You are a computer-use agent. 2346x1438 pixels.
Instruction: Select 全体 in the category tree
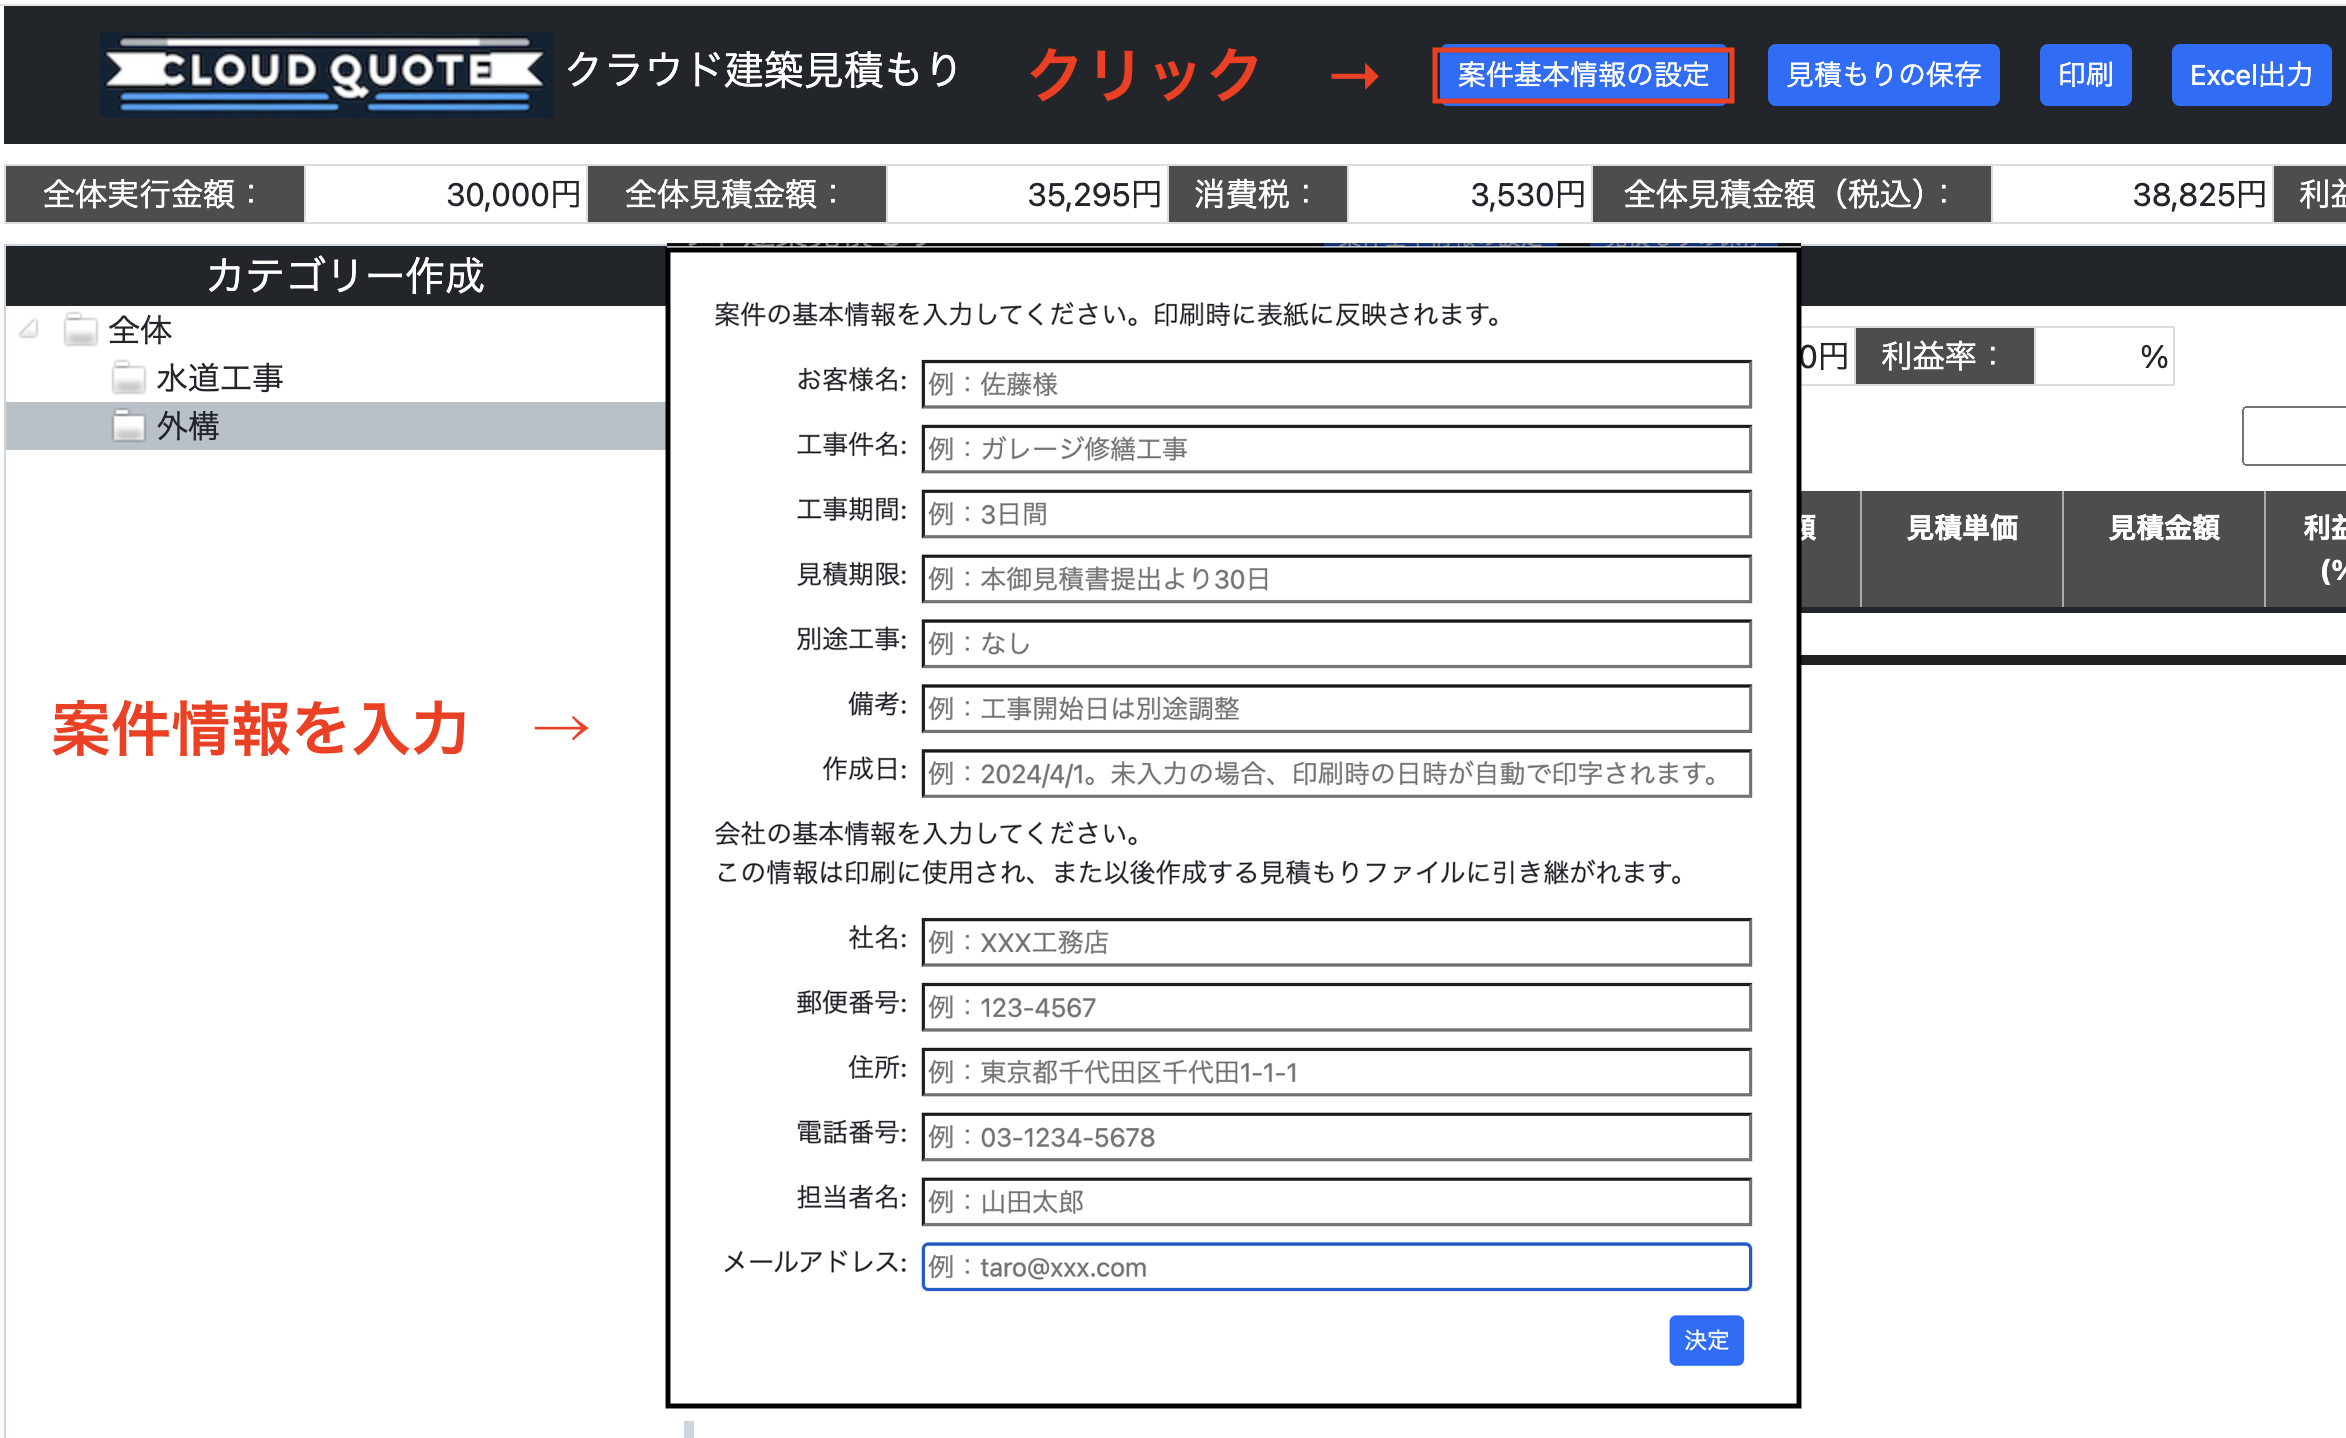[x=140, y=330]
